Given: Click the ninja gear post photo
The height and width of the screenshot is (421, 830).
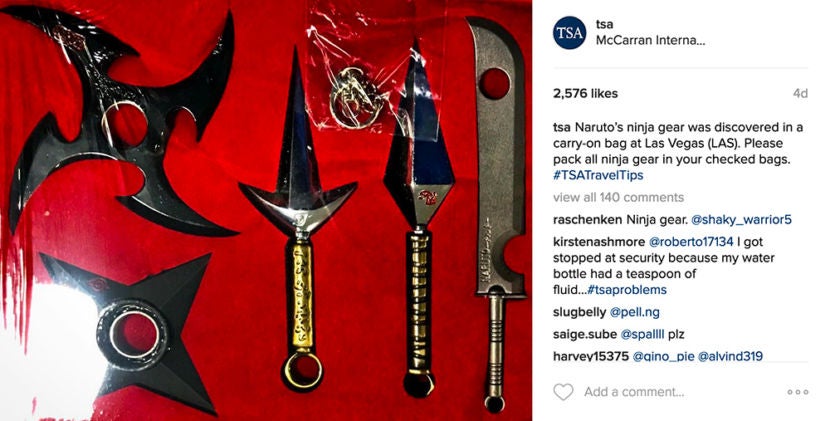Looking at the screenshot, I should [266, 210].
